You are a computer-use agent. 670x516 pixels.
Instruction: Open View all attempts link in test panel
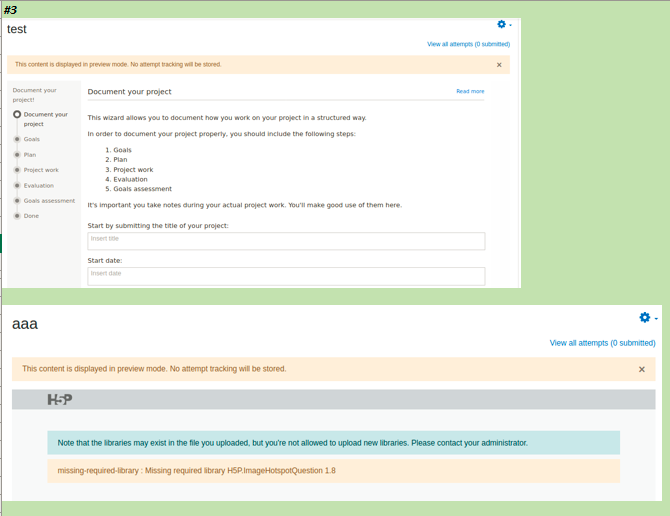coord(468,44)
